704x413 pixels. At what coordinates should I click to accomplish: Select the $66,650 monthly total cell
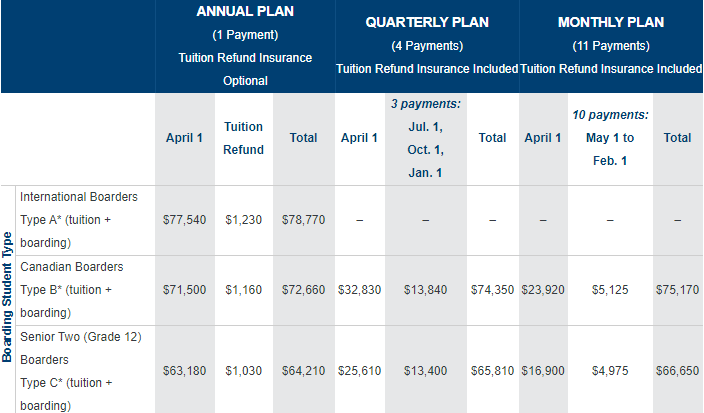tap(678, 370)
